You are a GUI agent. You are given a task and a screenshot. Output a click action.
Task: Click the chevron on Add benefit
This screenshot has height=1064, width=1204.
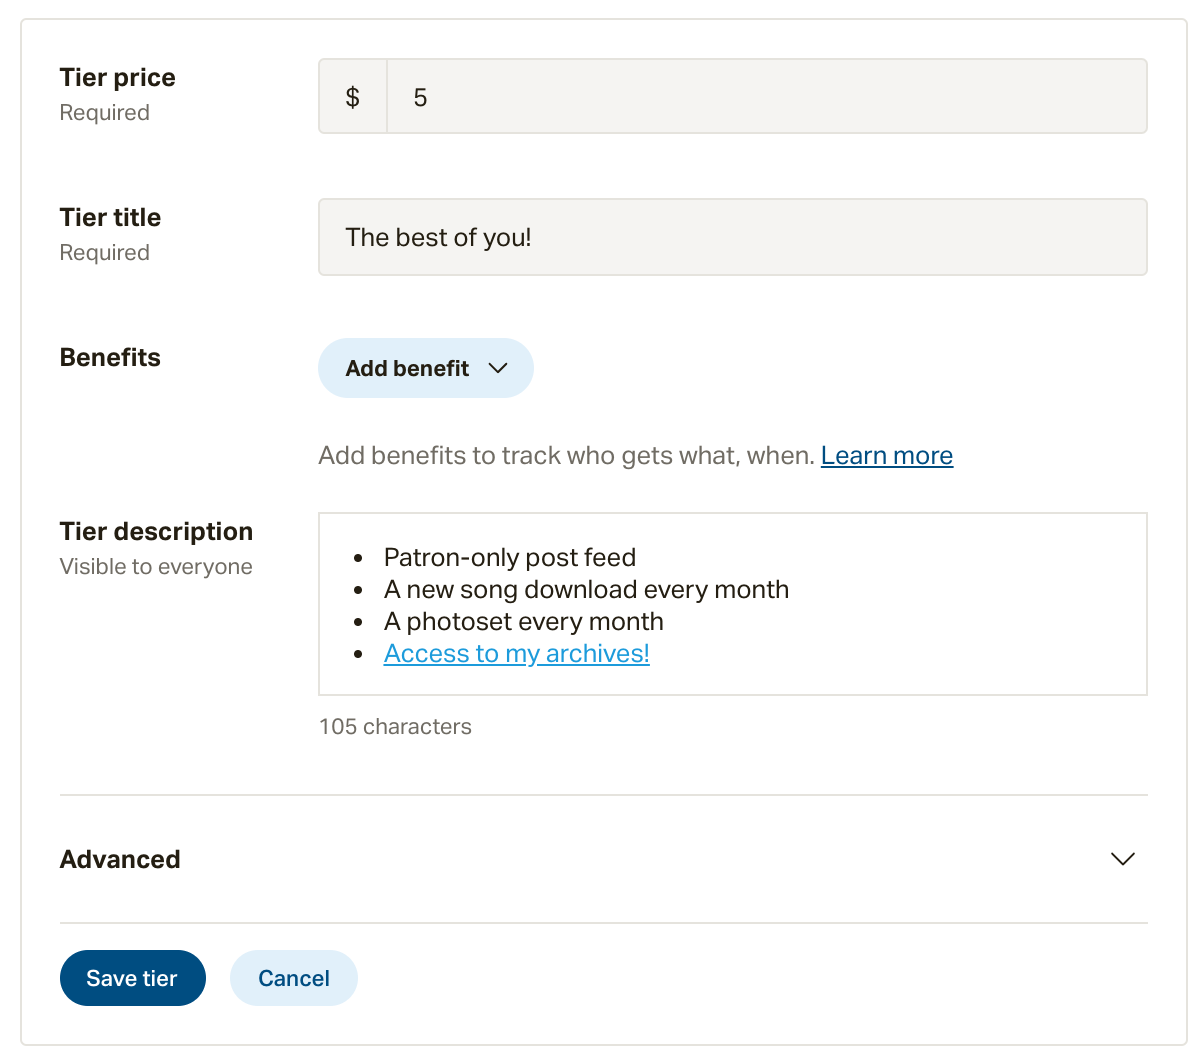pyautogui.click(x=497, y=368)
